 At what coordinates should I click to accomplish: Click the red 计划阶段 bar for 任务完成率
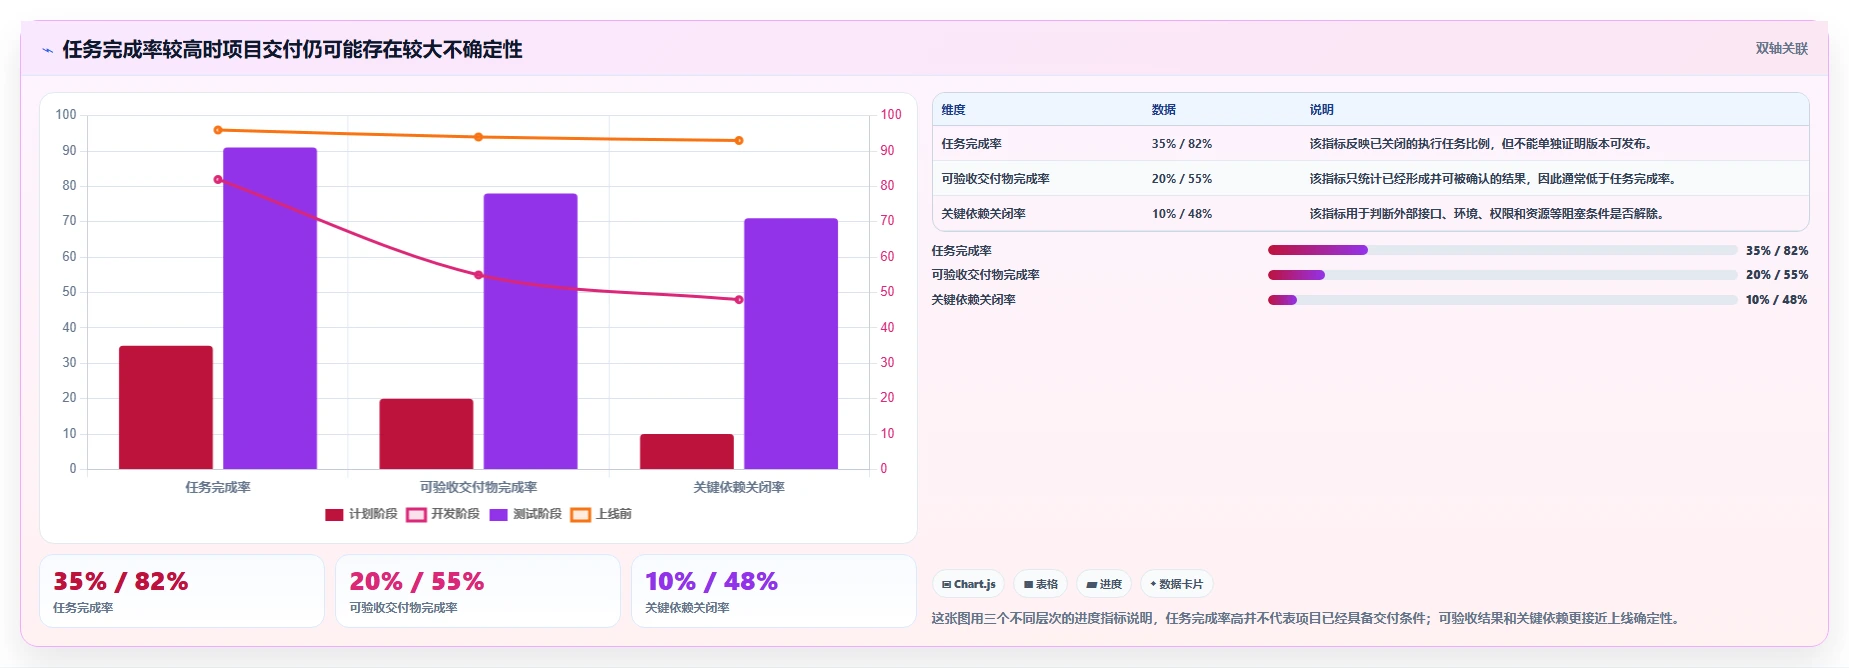(166, 407)
